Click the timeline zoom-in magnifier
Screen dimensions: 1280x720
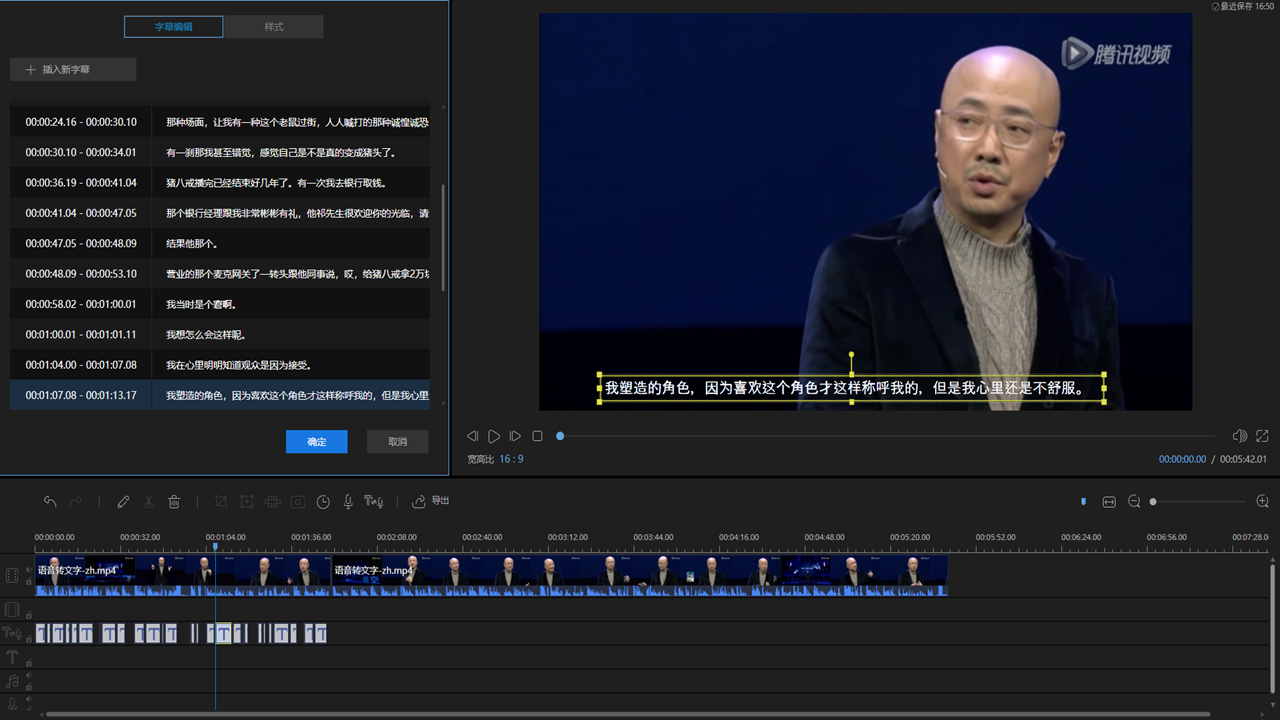click(1262, 502)
